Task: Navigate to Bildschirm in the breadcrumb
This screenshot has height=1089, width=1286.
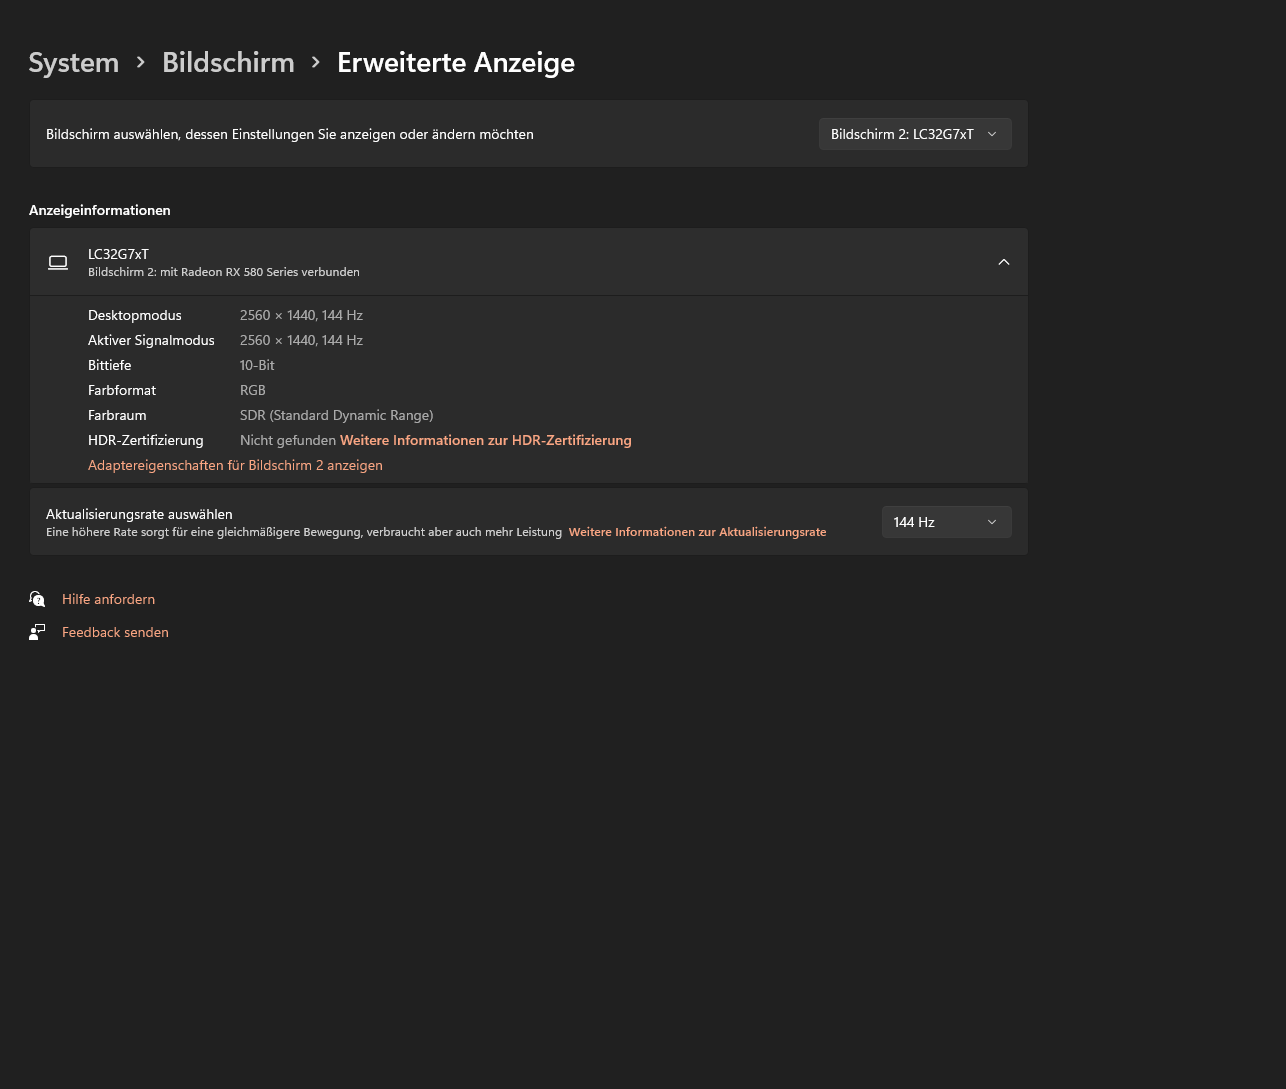Action: point(228,62)
